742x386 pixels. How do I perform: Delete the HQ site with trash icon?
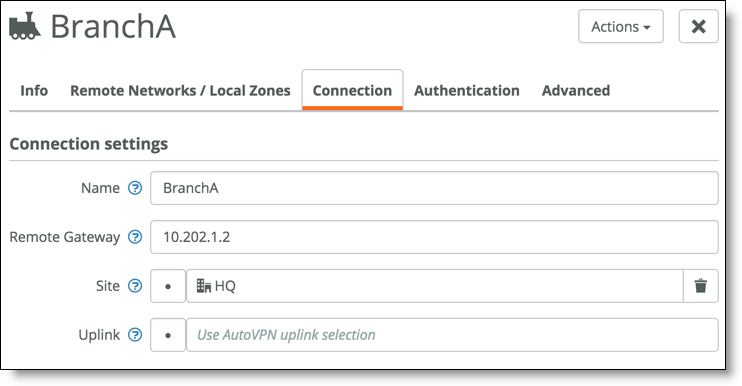click(700, 286)
